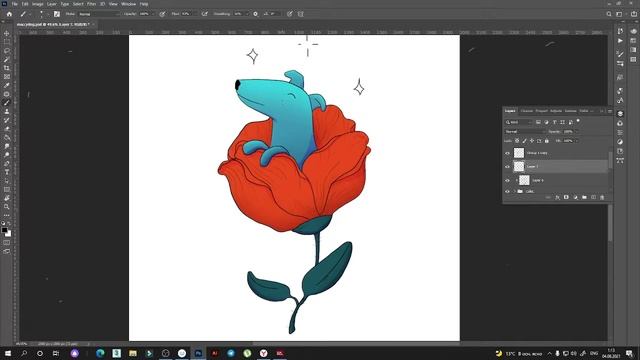Select the Eyedropper tool
Viewport: 640px width, 360px height.
coord(7,85)
